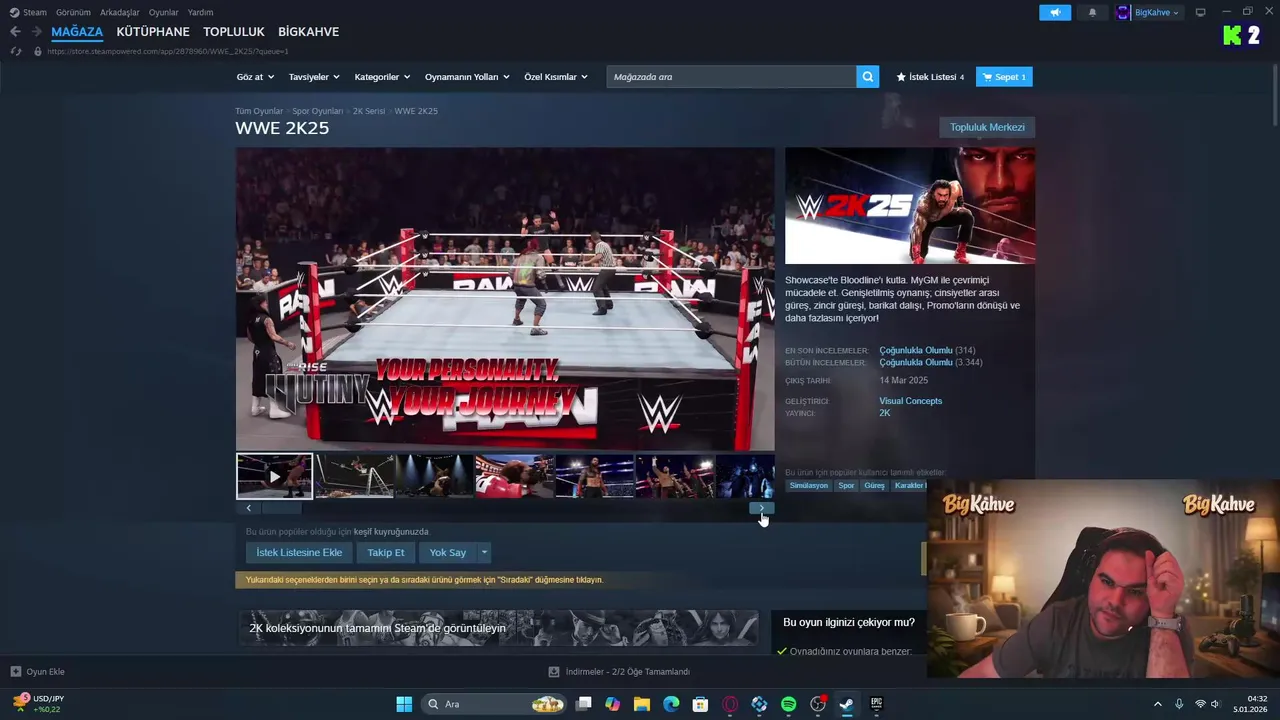Expand the Kategoriler dropdown
The height and width of the screenshot is (720, 1280).
click(382, 77)
